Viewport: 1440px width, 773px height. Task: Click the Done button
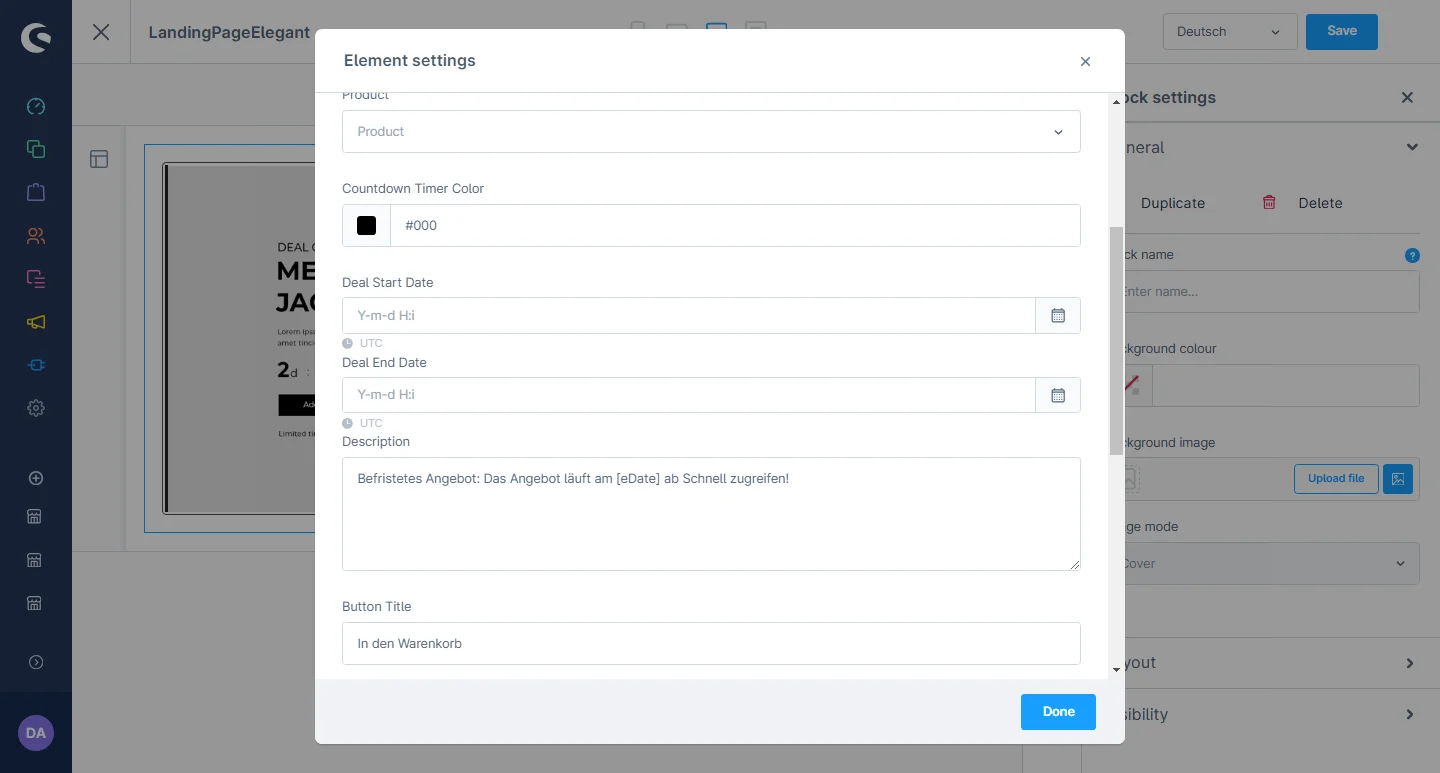(x=1058, y=712)
